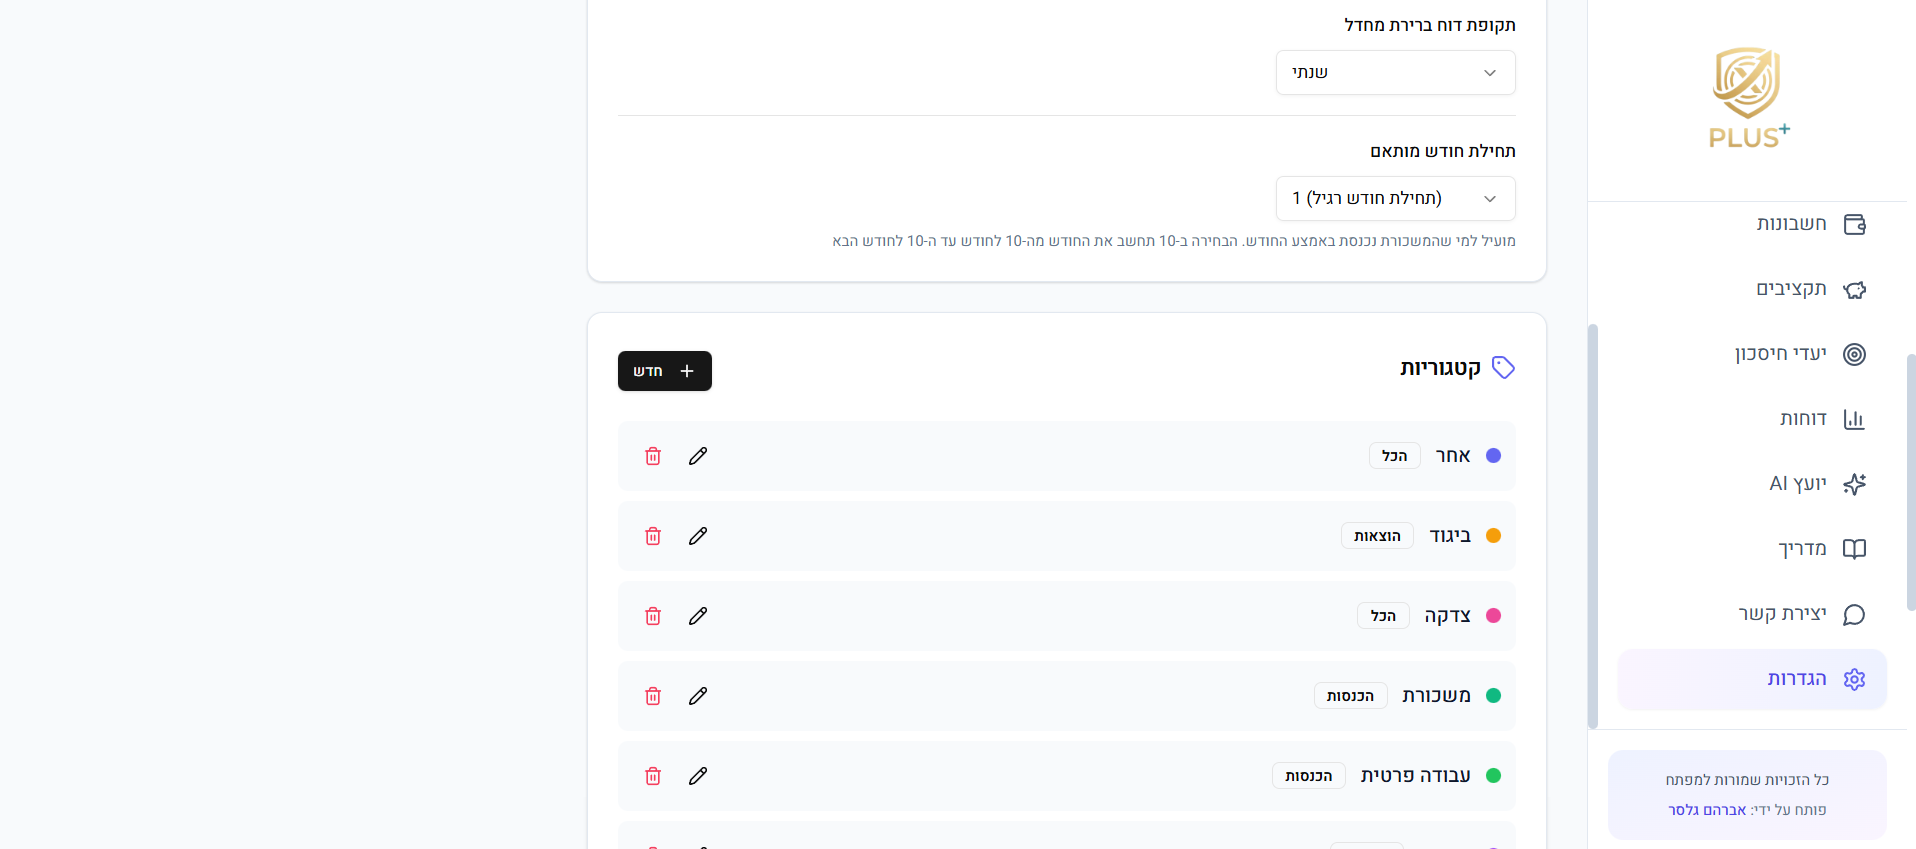Expand the custom month start dropdown
This screenshot has width=1916, height=849.
point(1395,199)
